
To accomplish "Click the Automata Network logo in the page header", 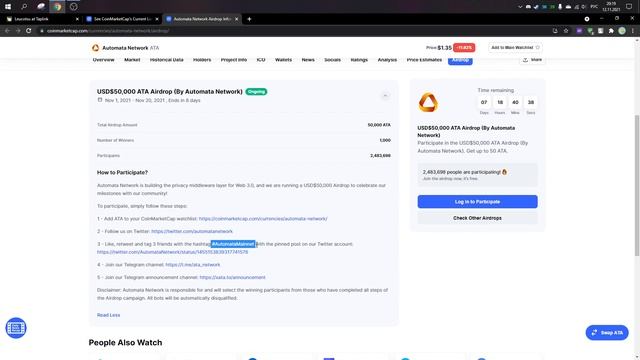I will [x=96, y=48].
